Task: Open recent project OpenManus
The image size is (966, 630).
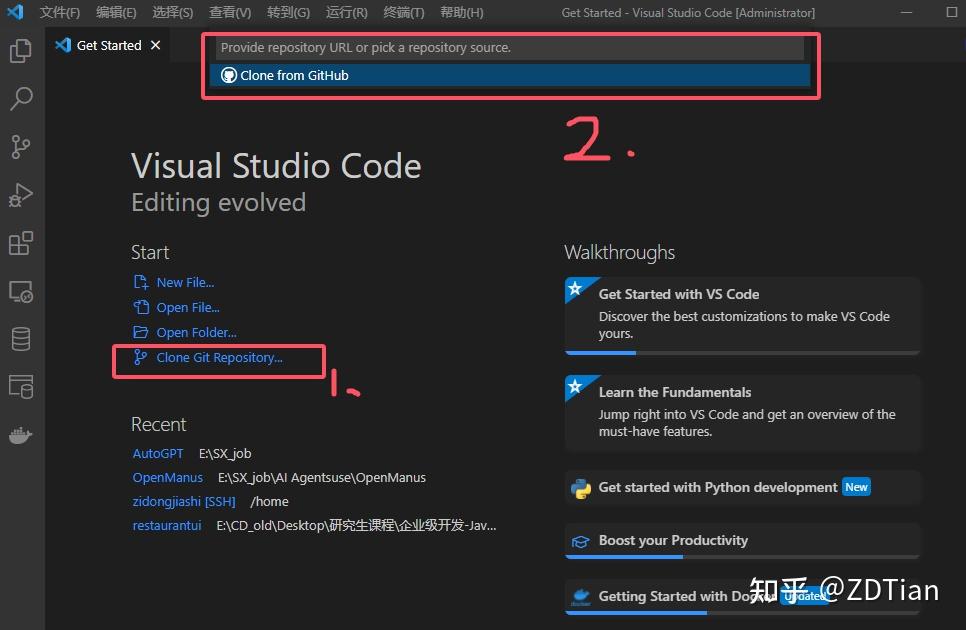Action: tap(168, 477)
